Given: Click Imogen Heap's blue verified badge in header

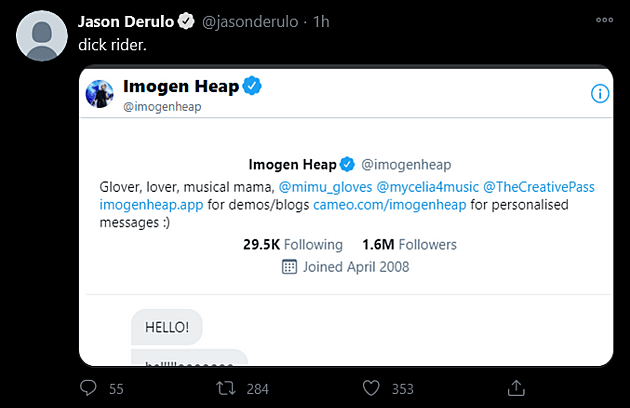Looking at the screenshot, I should pos(252,86).
